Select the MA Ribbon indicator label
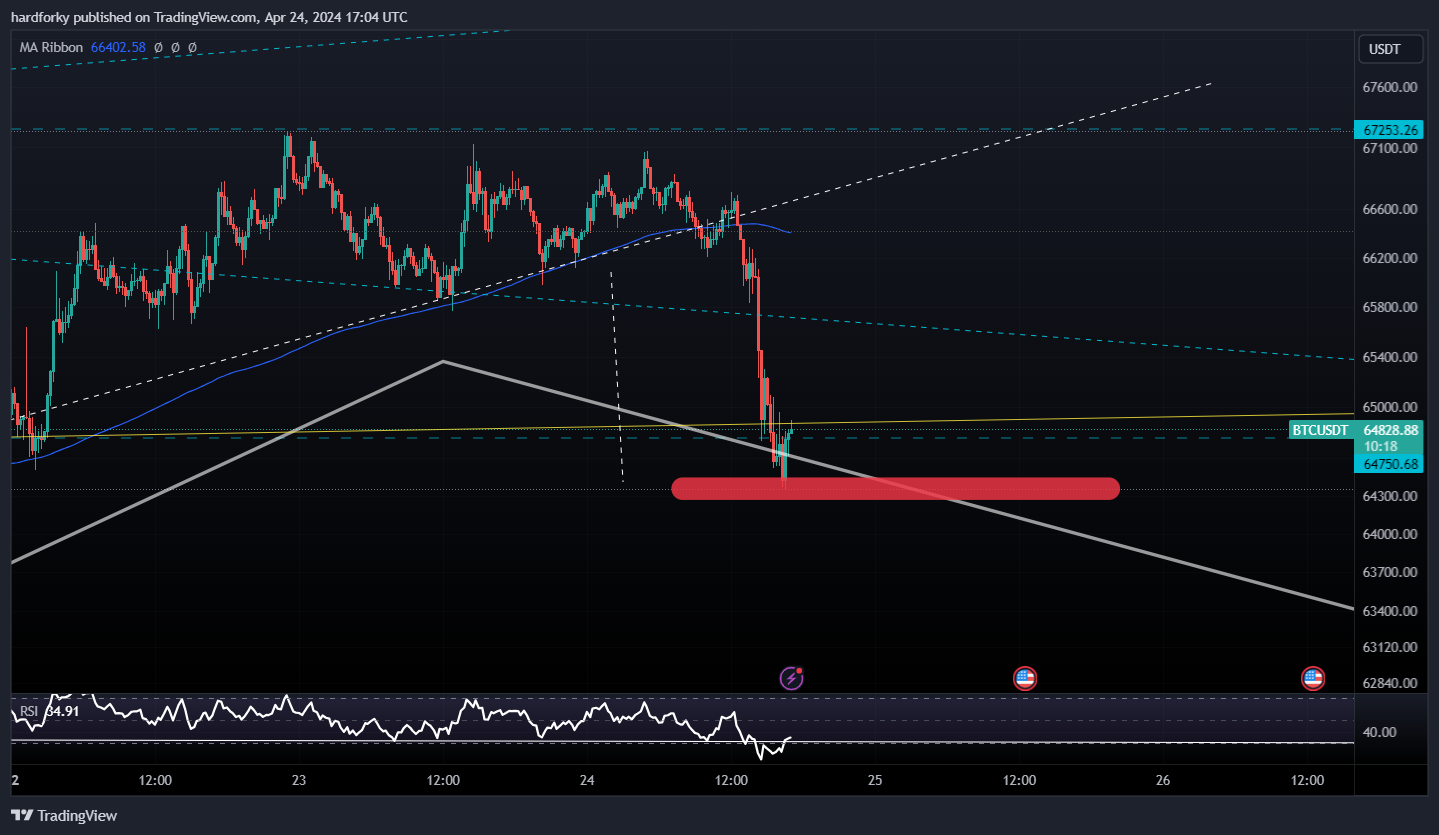The image size is (1439, 835). pos(51,47)
